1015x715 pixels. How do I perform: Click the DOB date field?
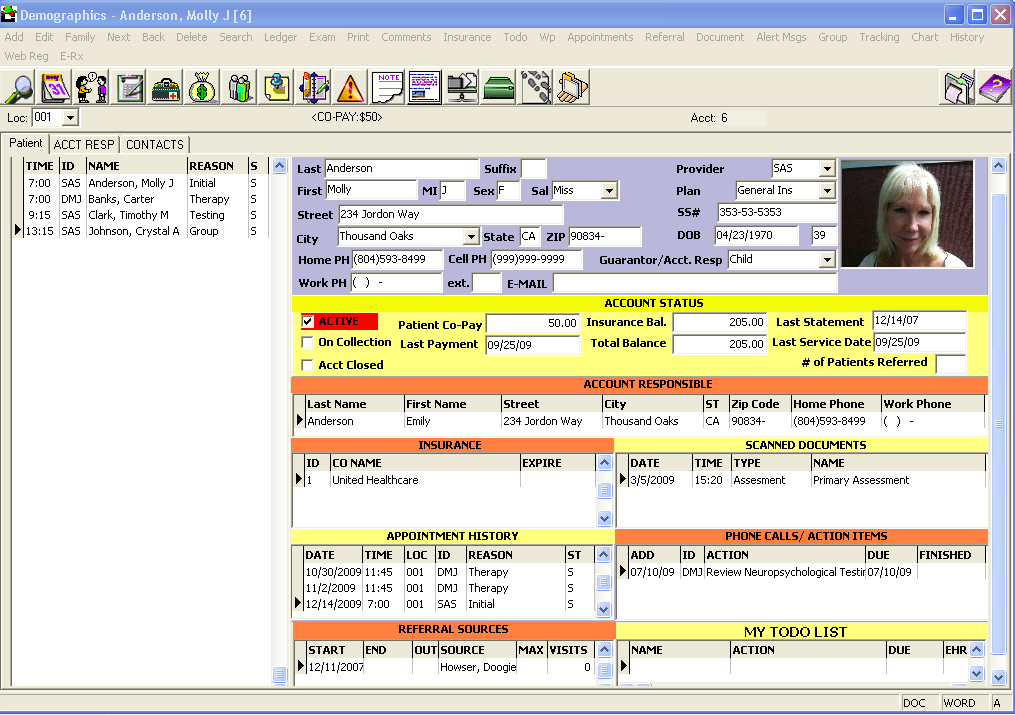point(756,236)
